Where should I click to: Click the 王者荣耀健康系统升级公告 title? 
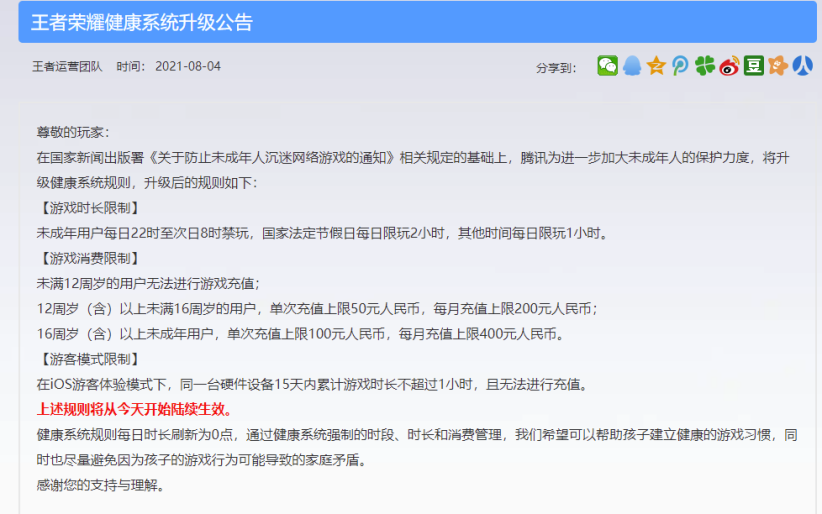click(142, 23)
